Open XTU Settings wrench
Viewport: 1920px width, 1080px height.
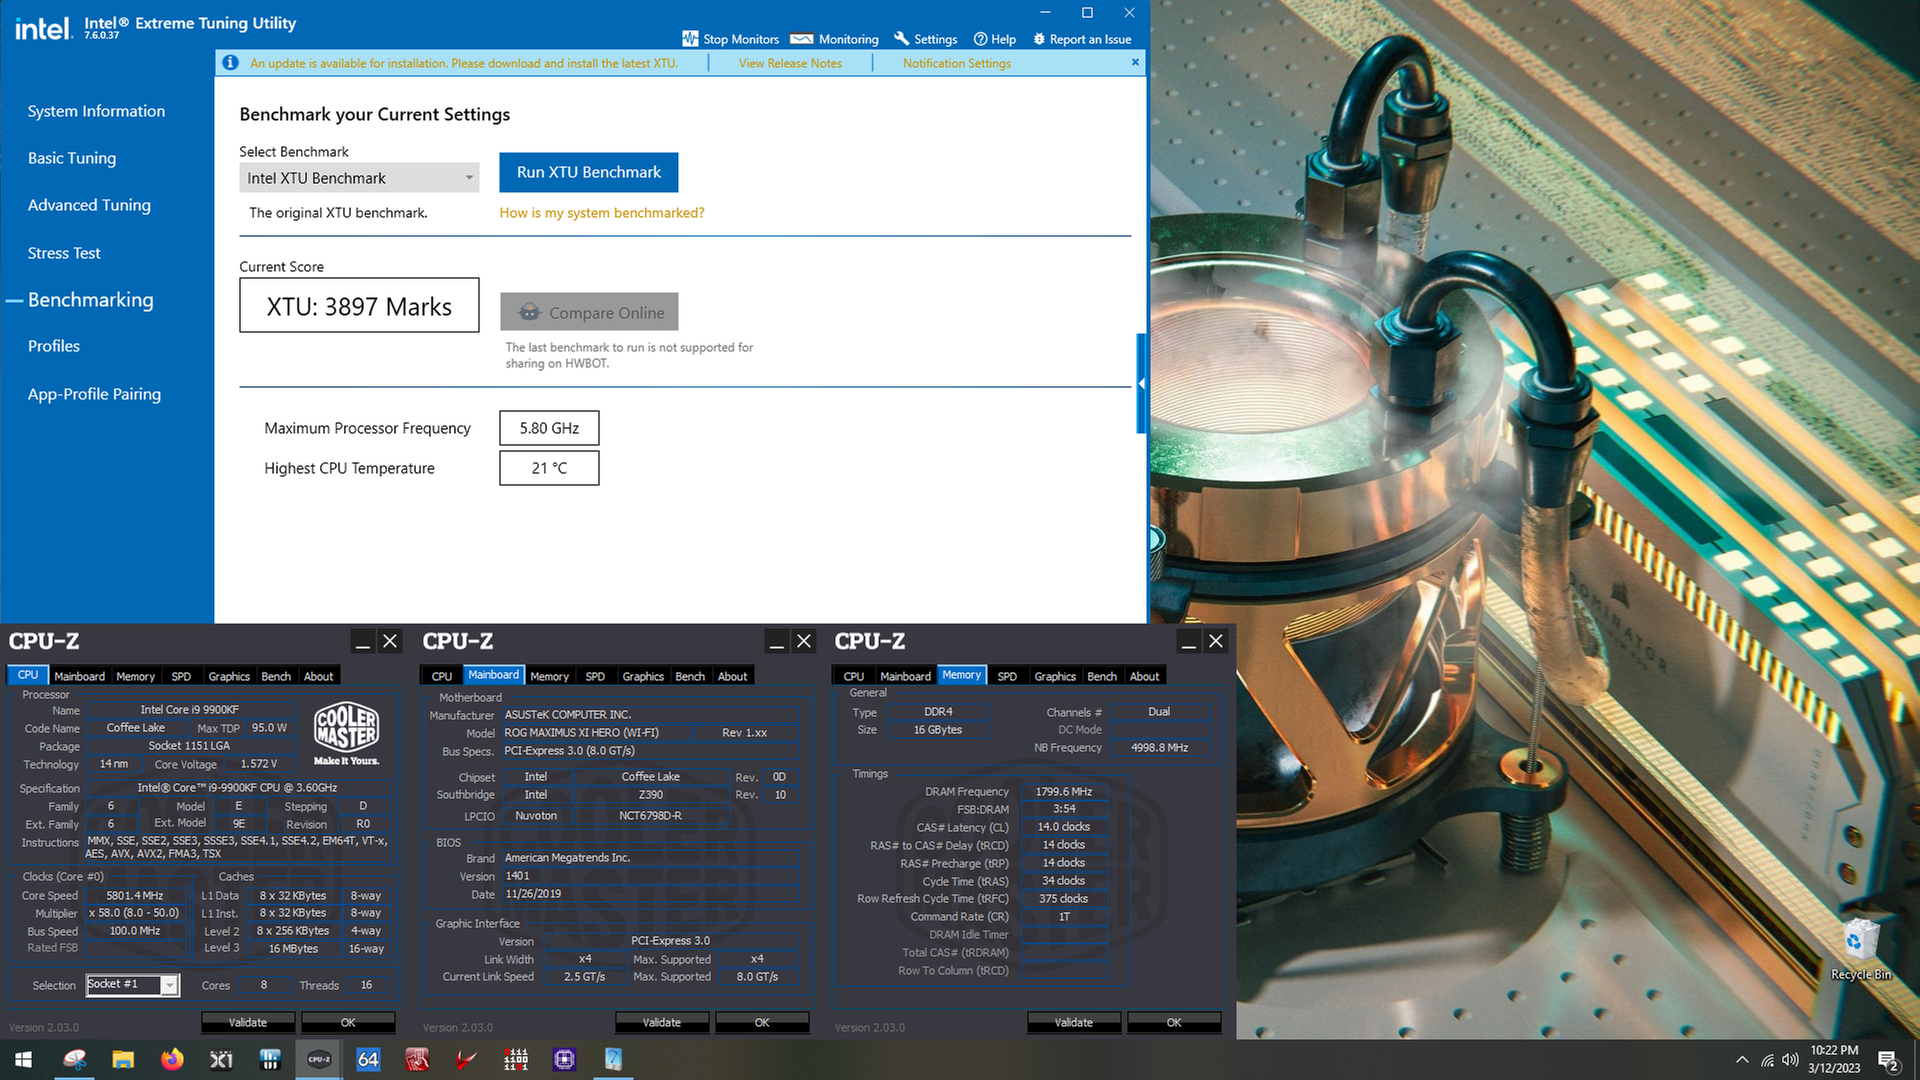(925, 39)
